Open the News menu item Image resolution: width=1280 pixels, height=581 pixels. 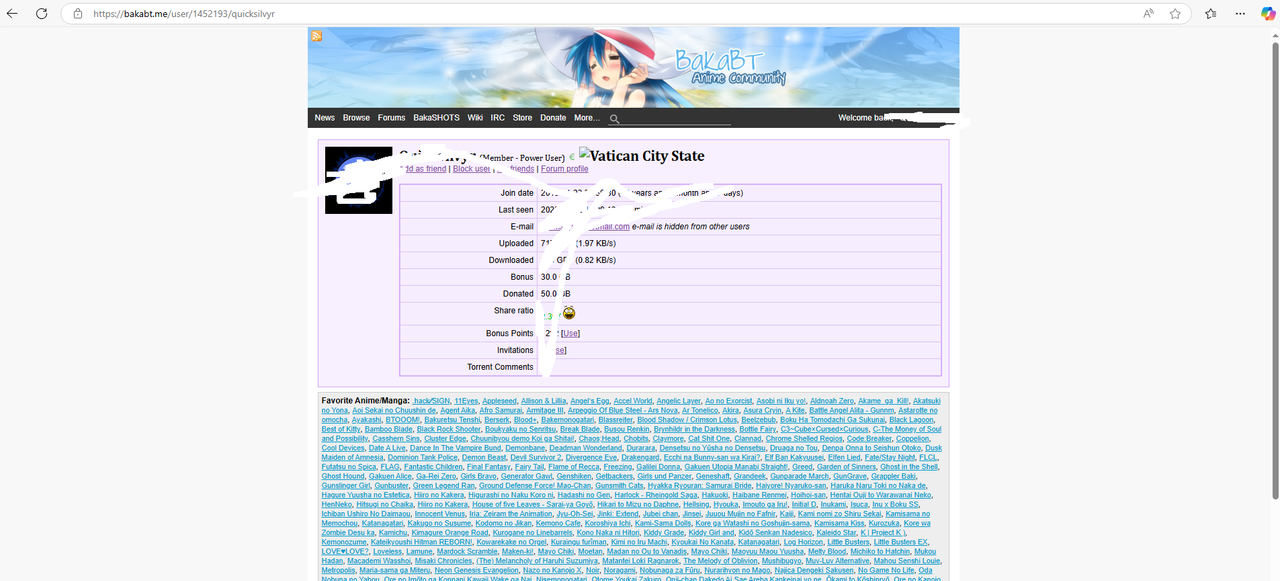(x=325, y=118)
